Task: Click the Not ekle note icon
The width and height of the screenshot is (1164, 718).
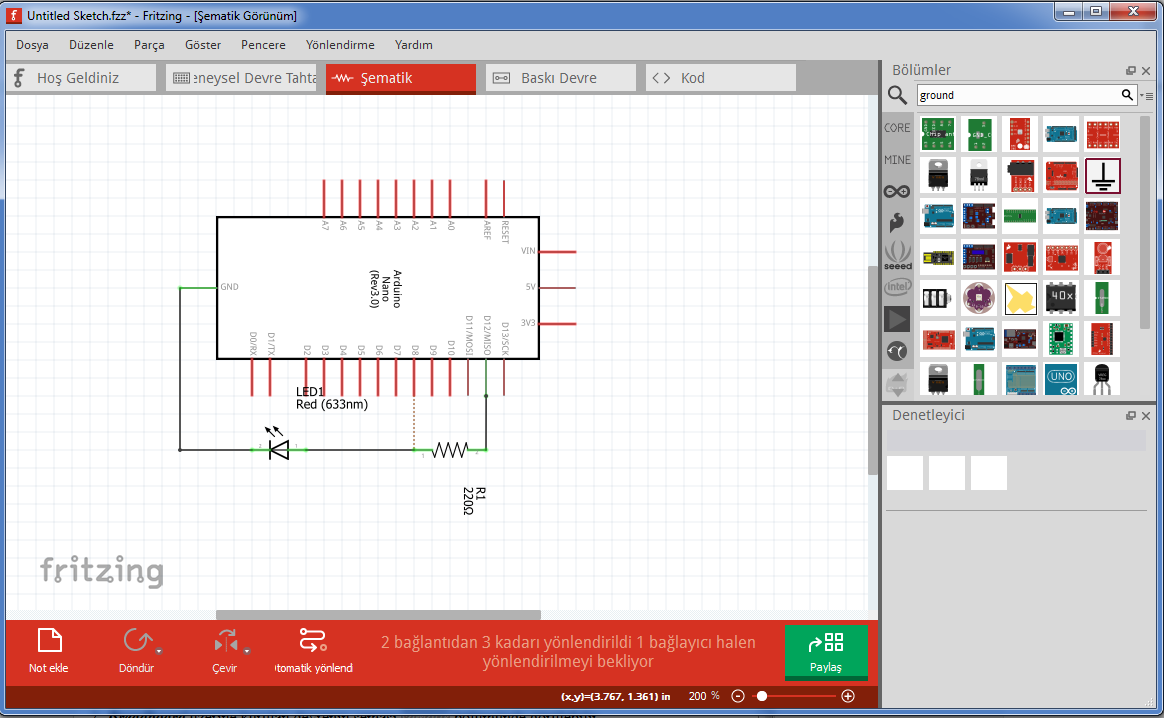Action: [49, 641]
